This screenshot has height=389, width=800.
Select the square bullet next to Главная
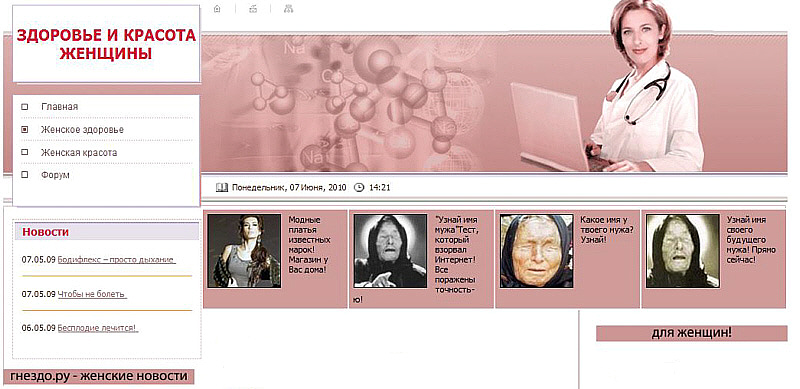[24, 107]
